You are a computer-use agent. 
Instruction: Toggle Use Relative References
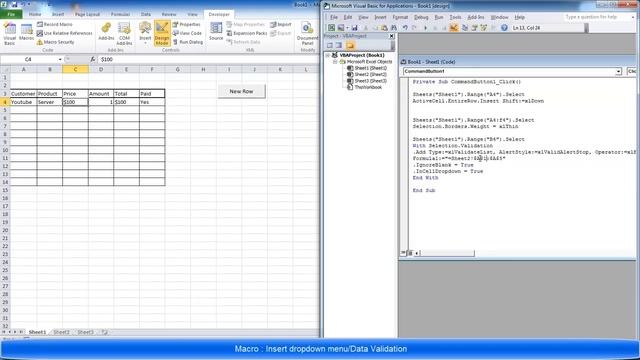pos(64,33)
